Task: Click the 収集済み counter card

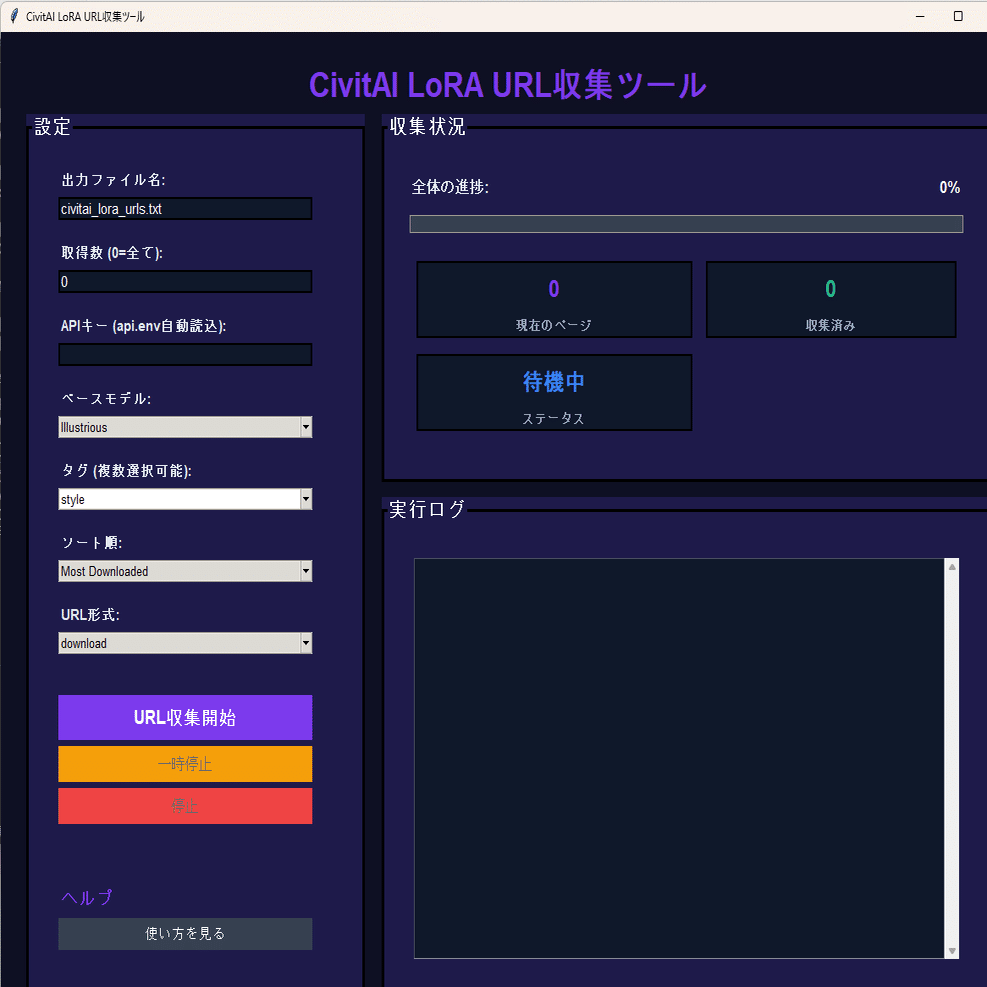Action: click(x=831, y=300)
